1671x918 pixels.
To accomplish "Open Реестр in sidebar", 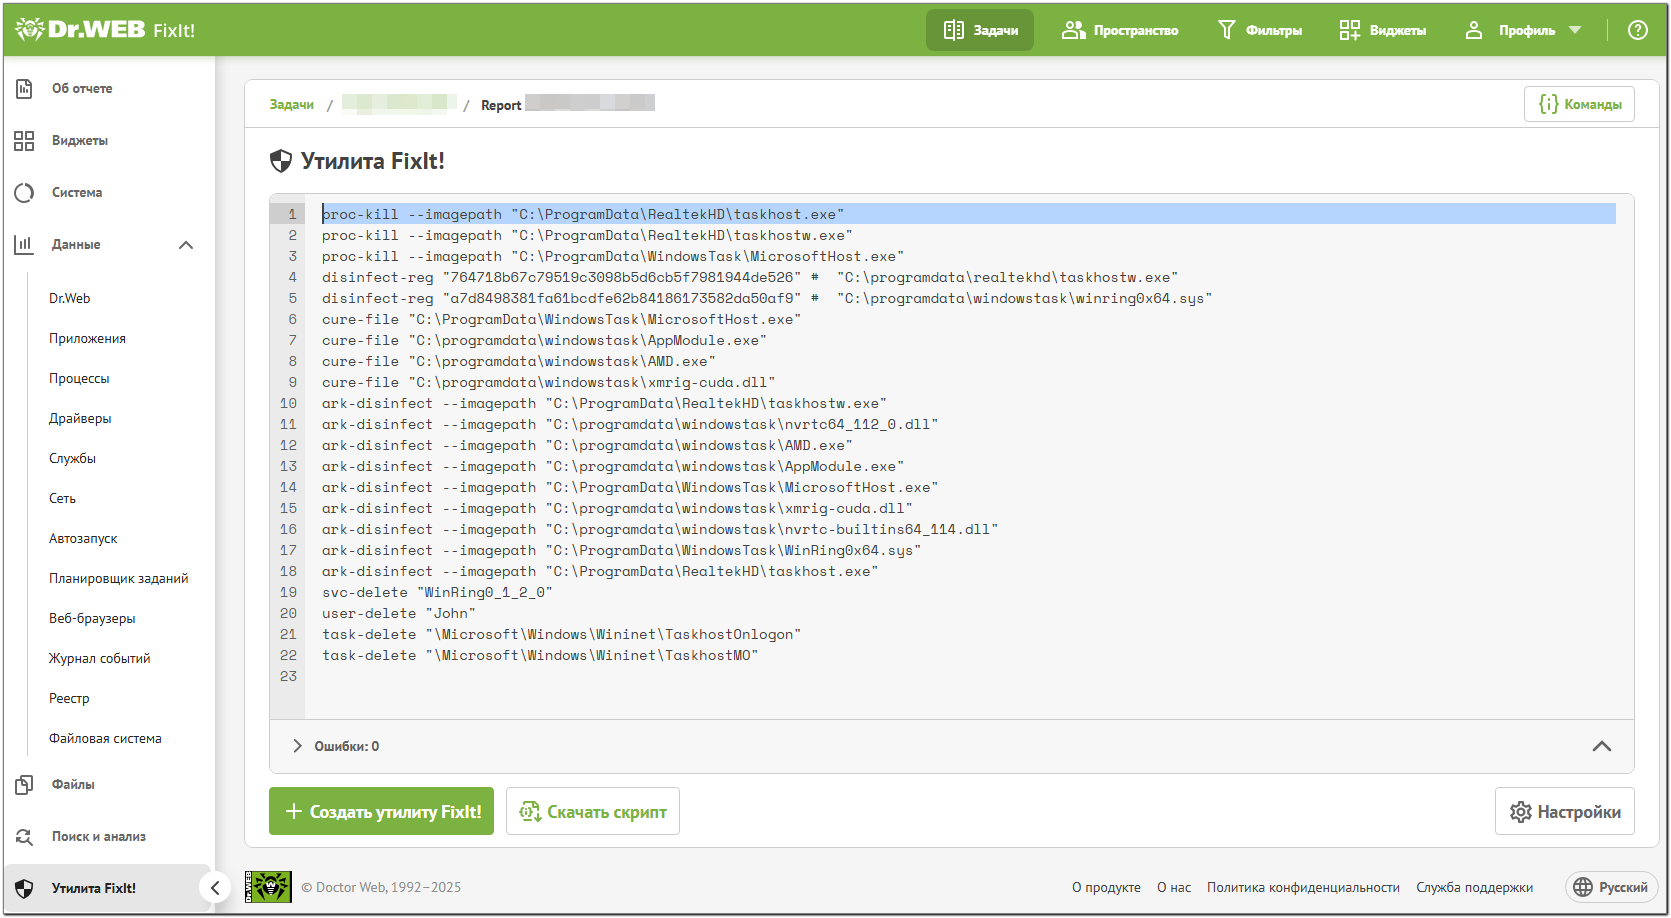I will [69, 698].
